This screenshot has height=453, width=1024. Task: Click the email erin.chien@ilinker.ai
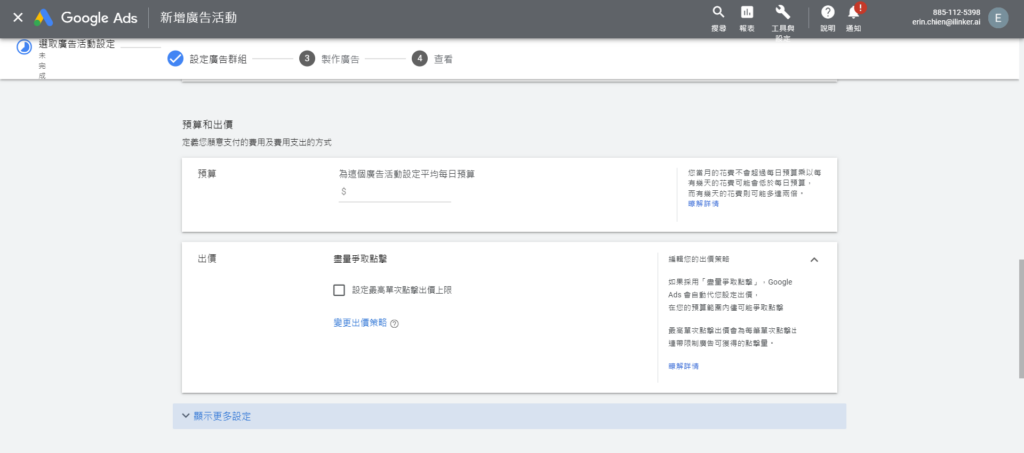[x=946, y=22]
